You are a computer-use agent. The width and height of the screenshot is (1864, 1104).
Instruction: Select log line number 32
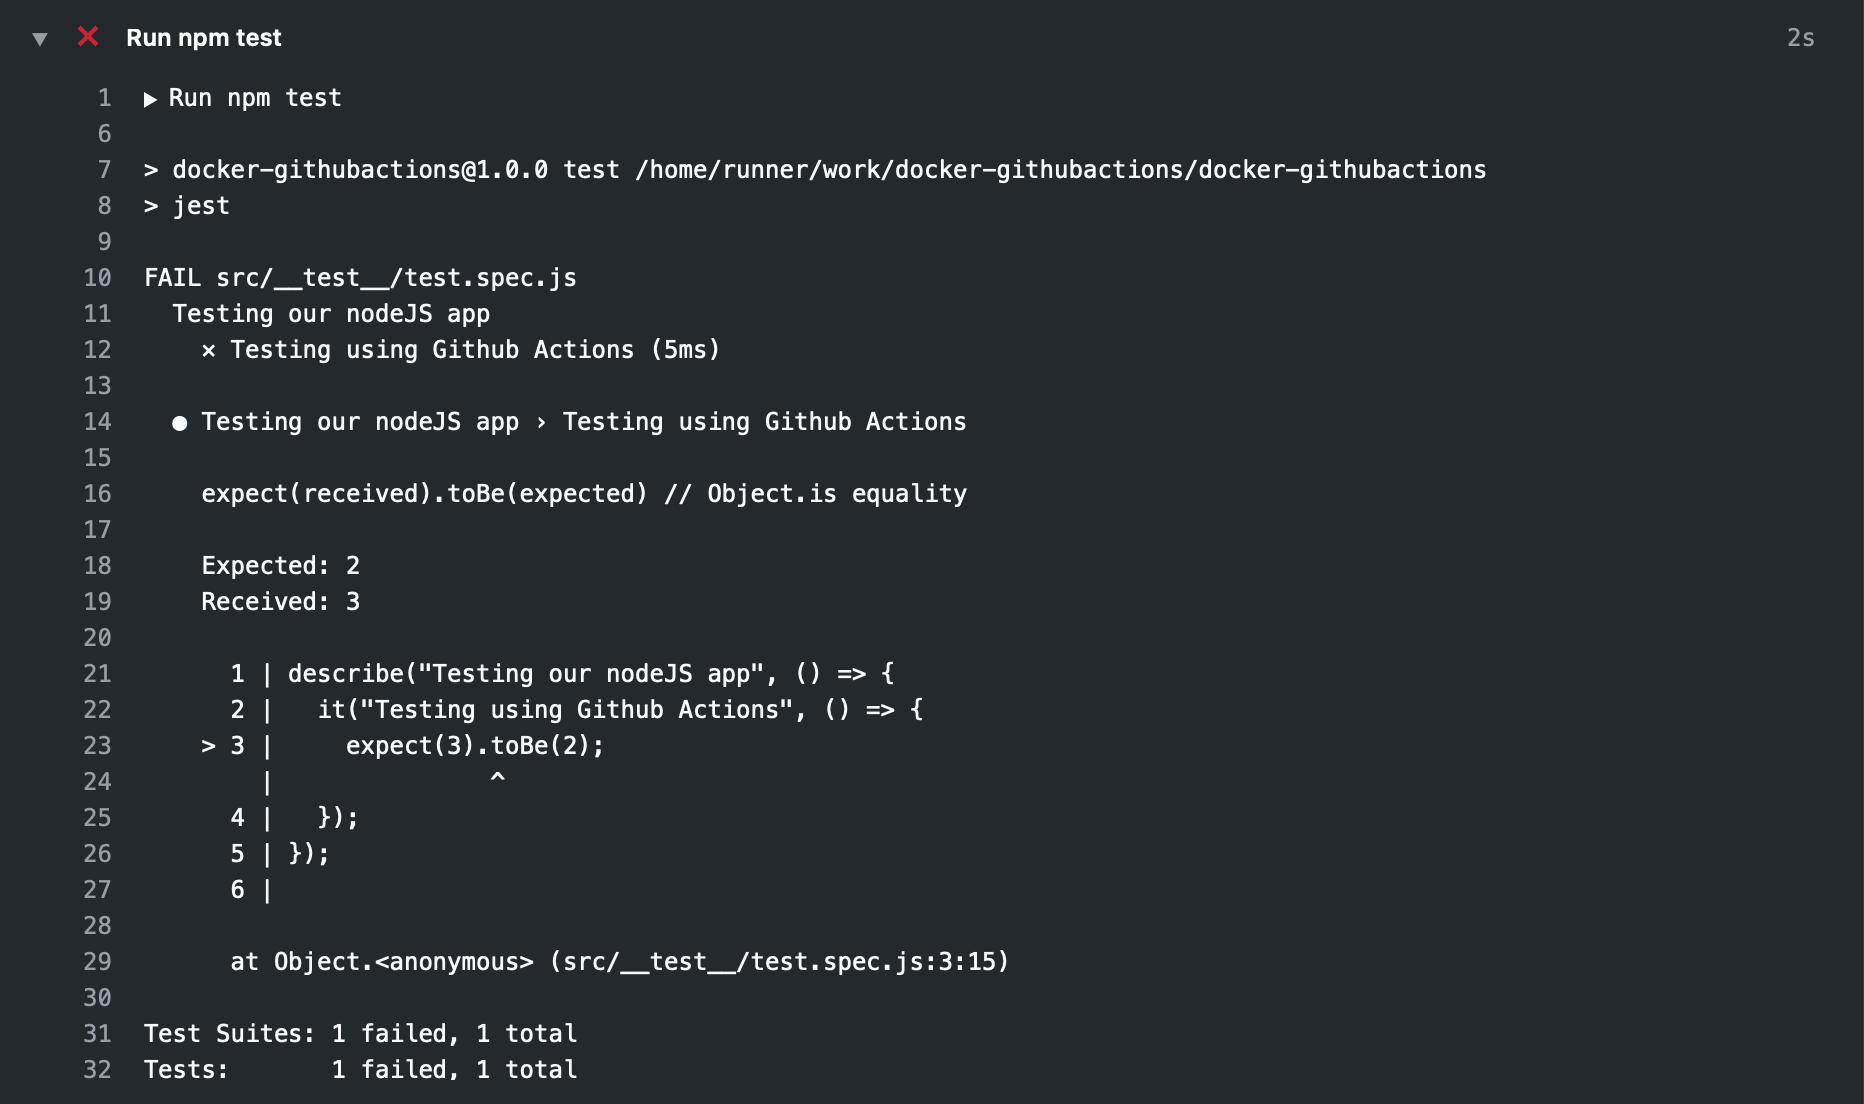(97, 1070)
